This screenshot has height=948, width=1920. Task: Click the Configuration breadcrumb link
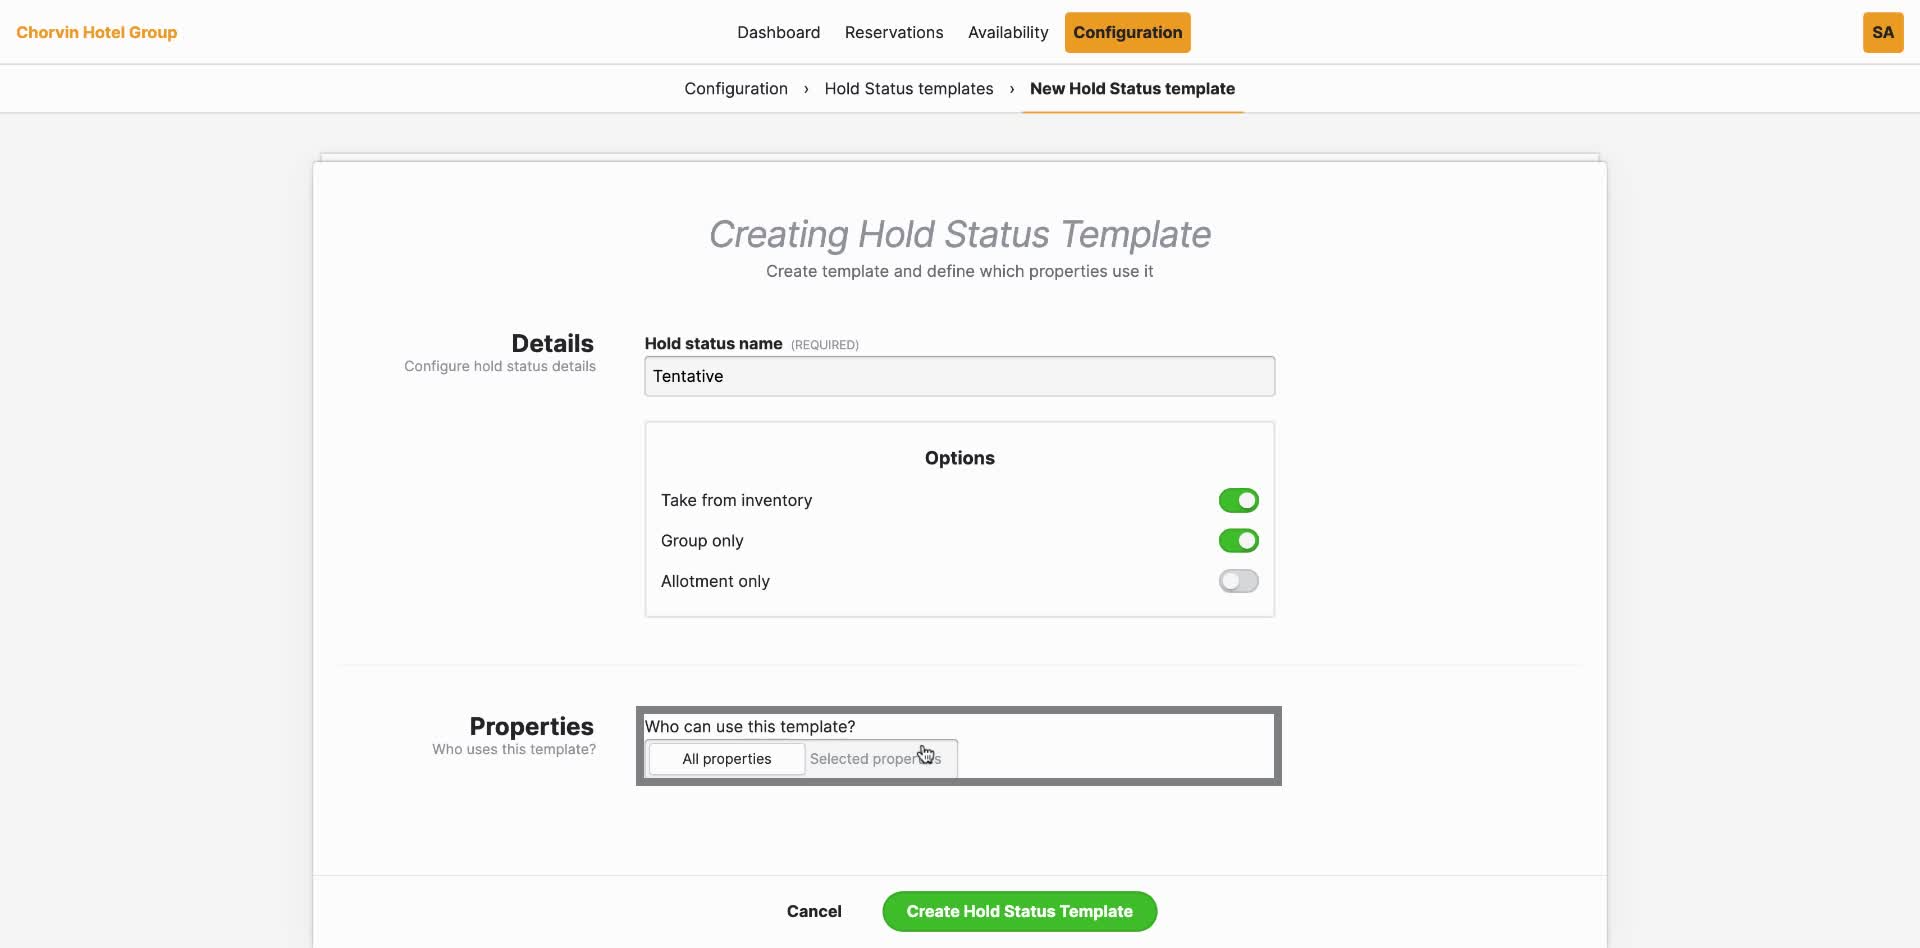pyautogui.click(x=735, y=88)
